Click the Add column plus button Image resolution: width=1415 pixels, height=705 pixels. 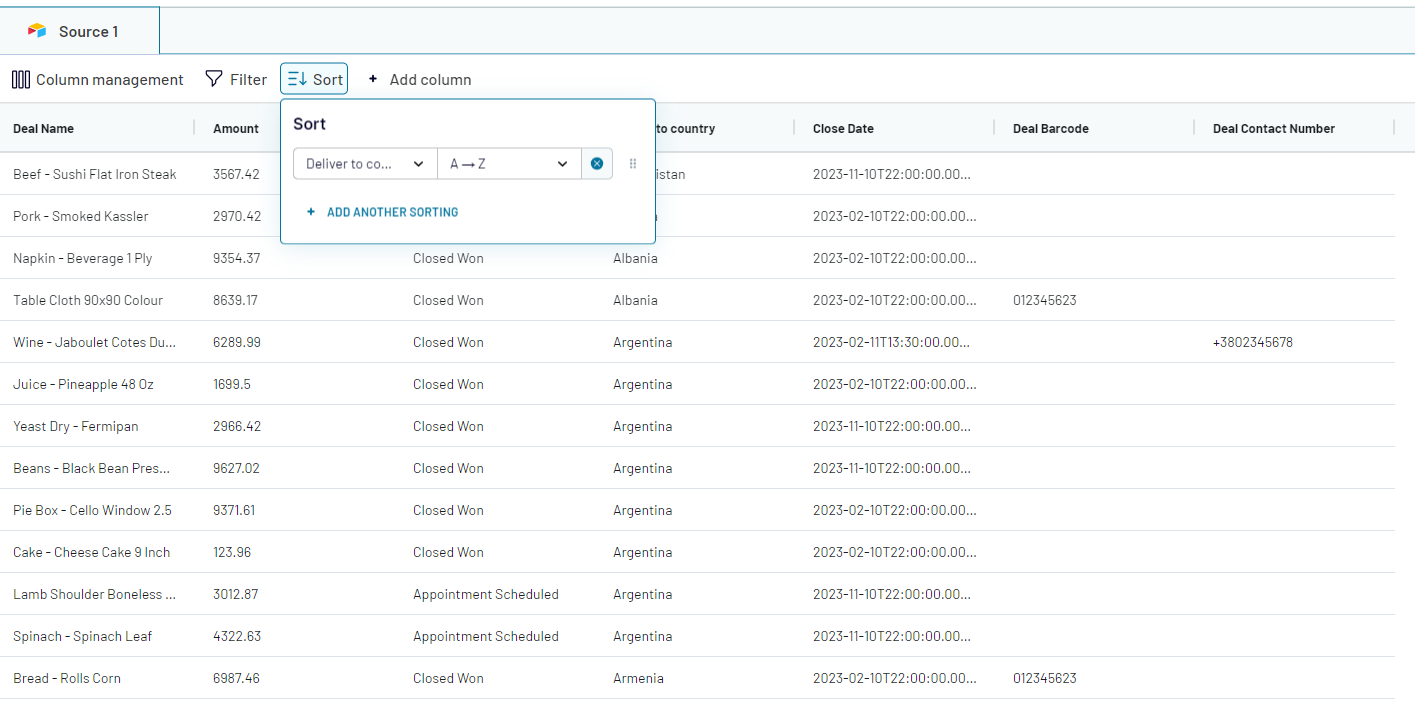pyautogui.click(x=373, y=79)
